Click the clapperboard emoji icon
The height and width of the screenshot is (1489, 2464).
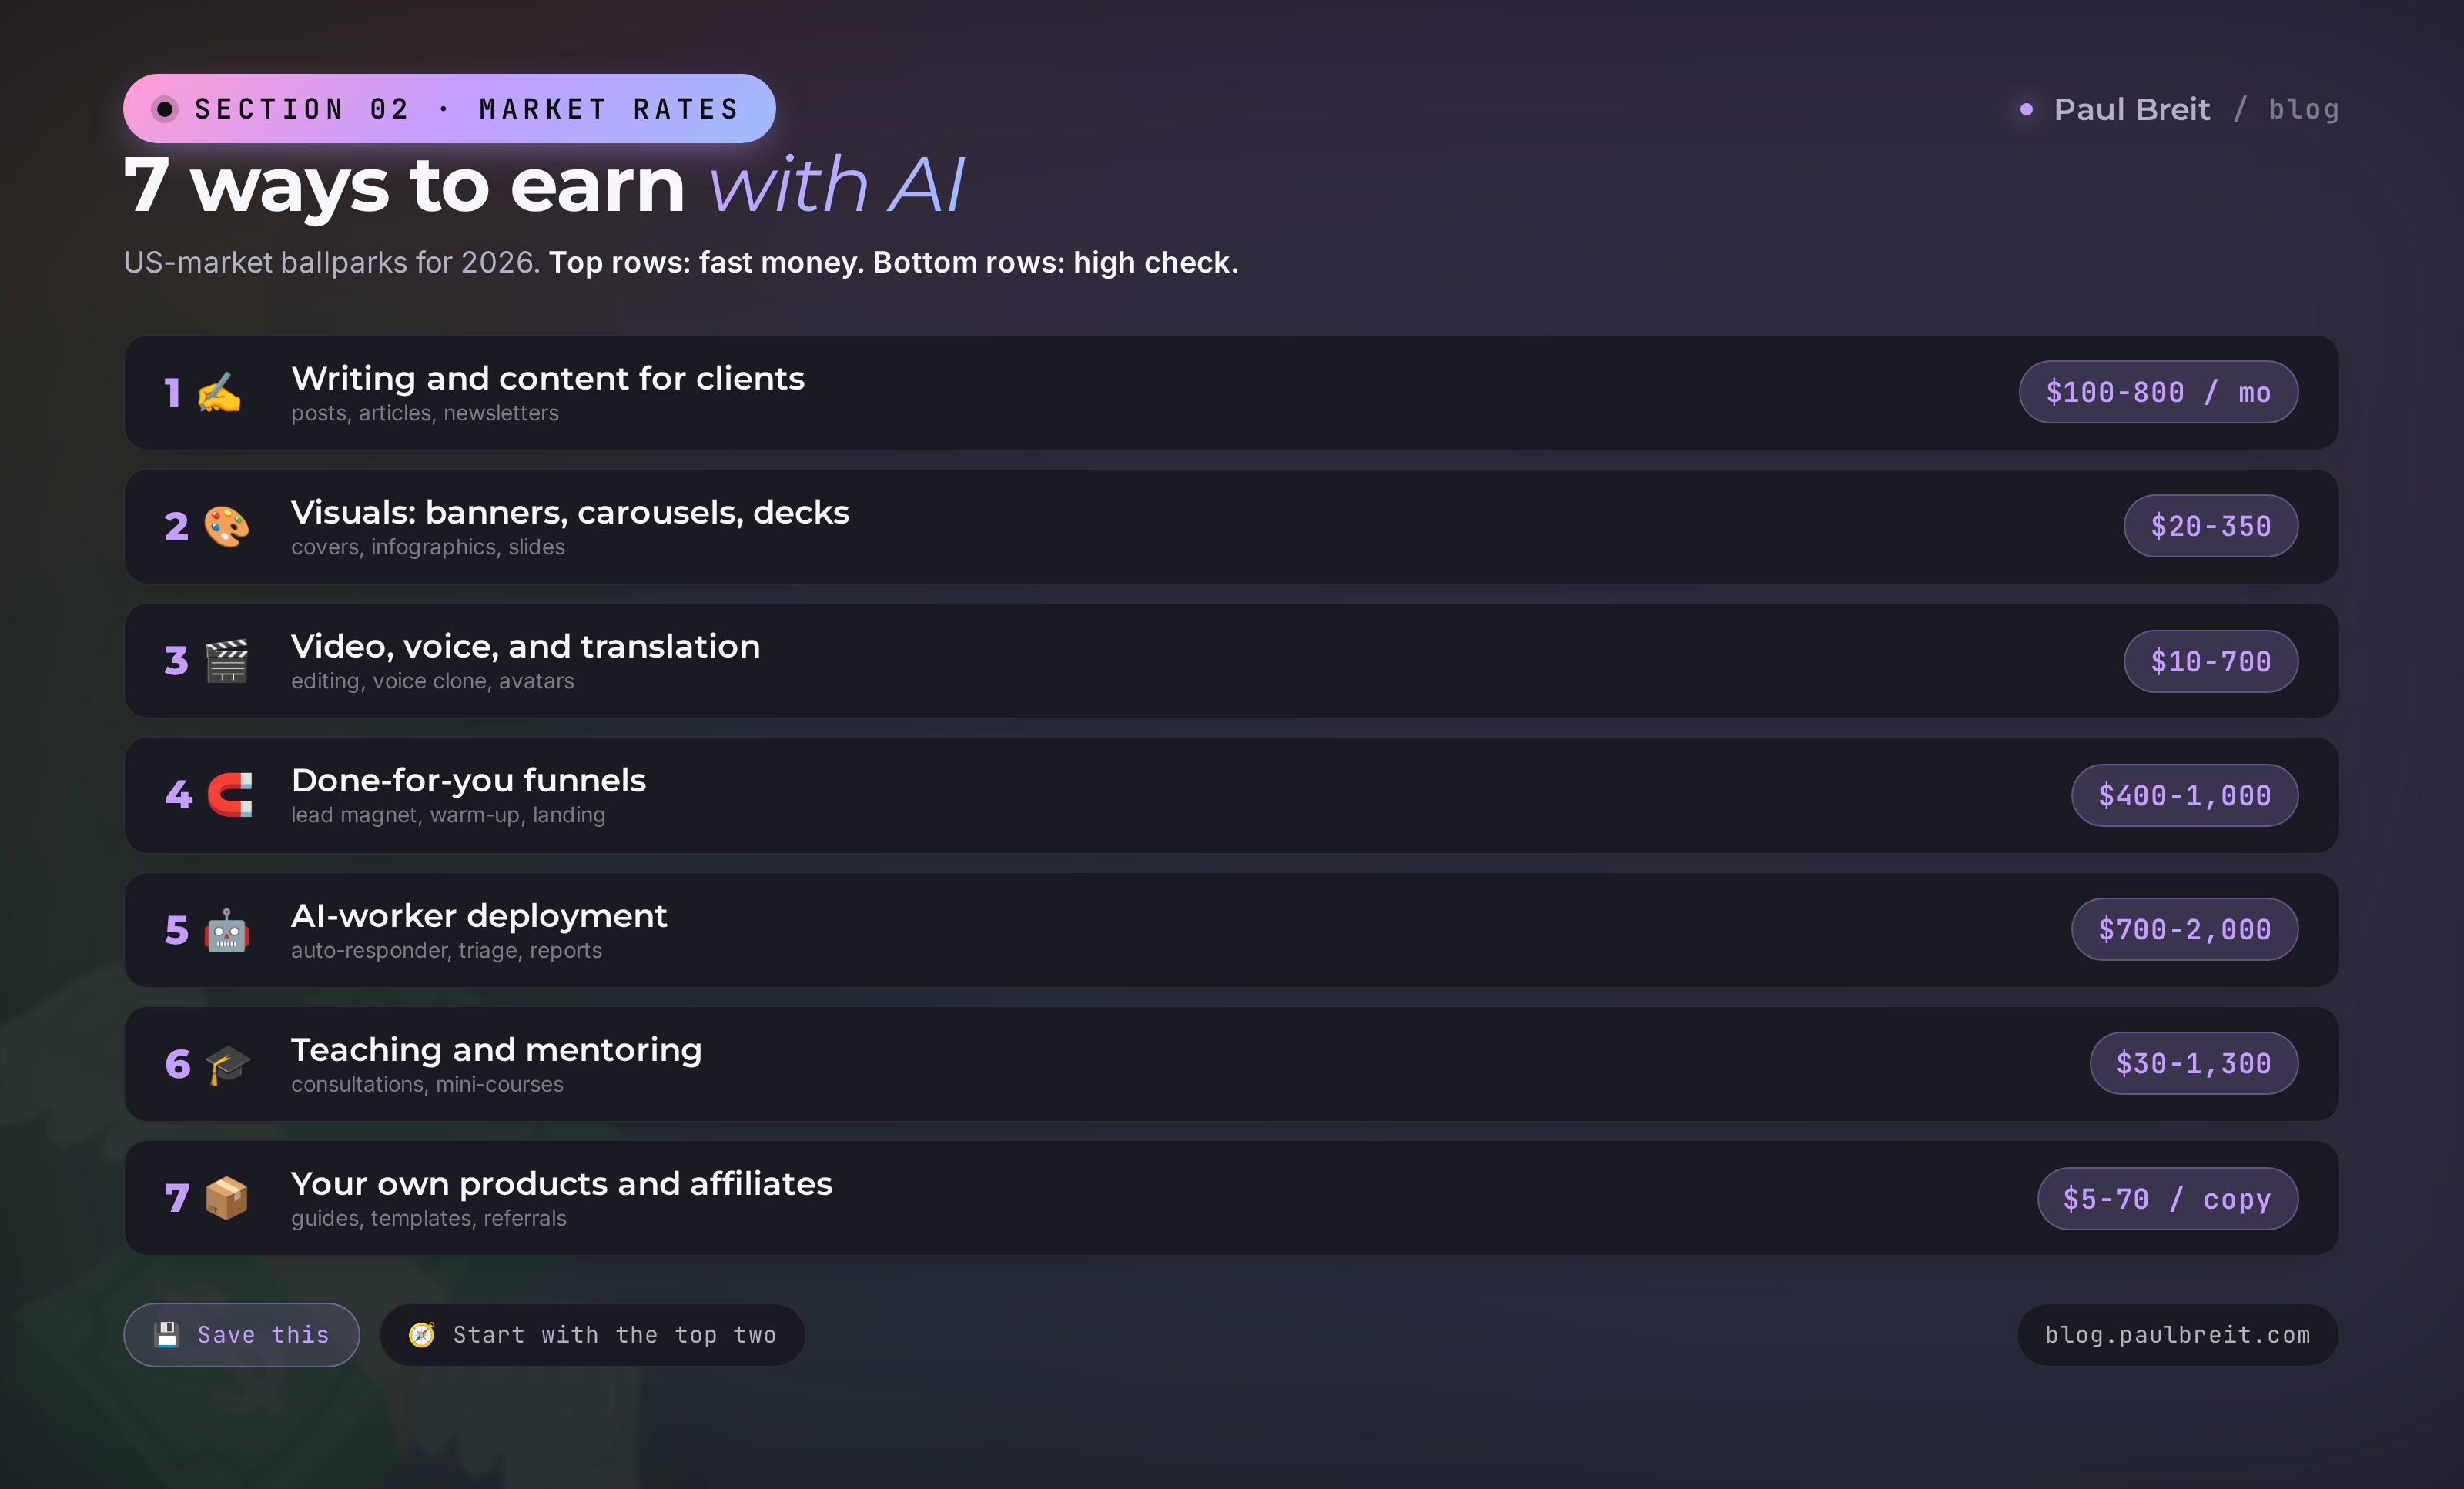227,661
